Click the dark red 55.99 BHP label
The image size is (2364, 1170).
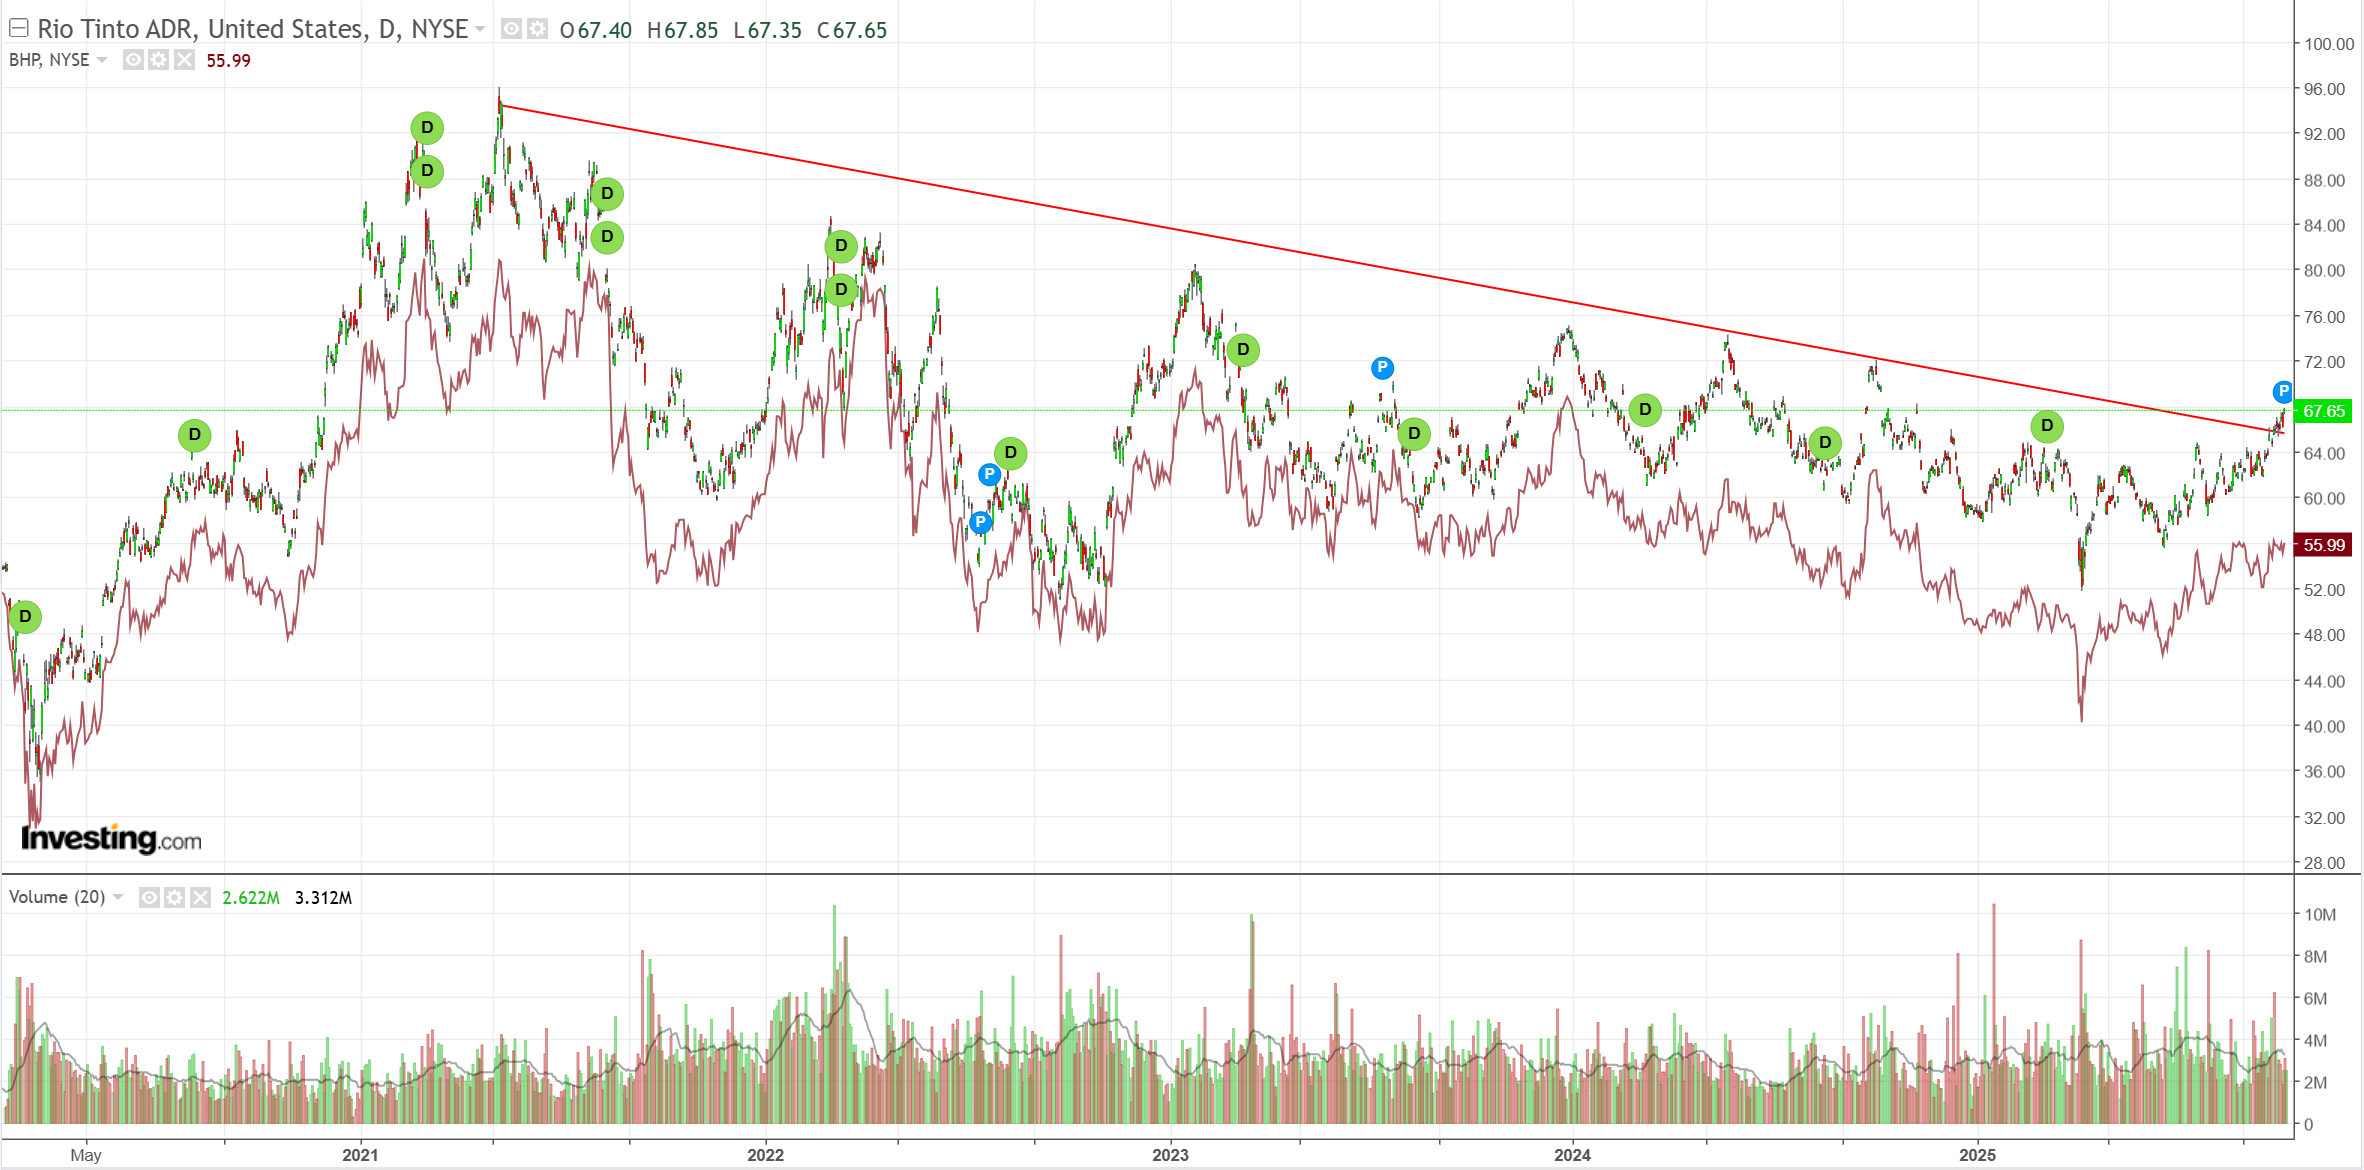2323,545
